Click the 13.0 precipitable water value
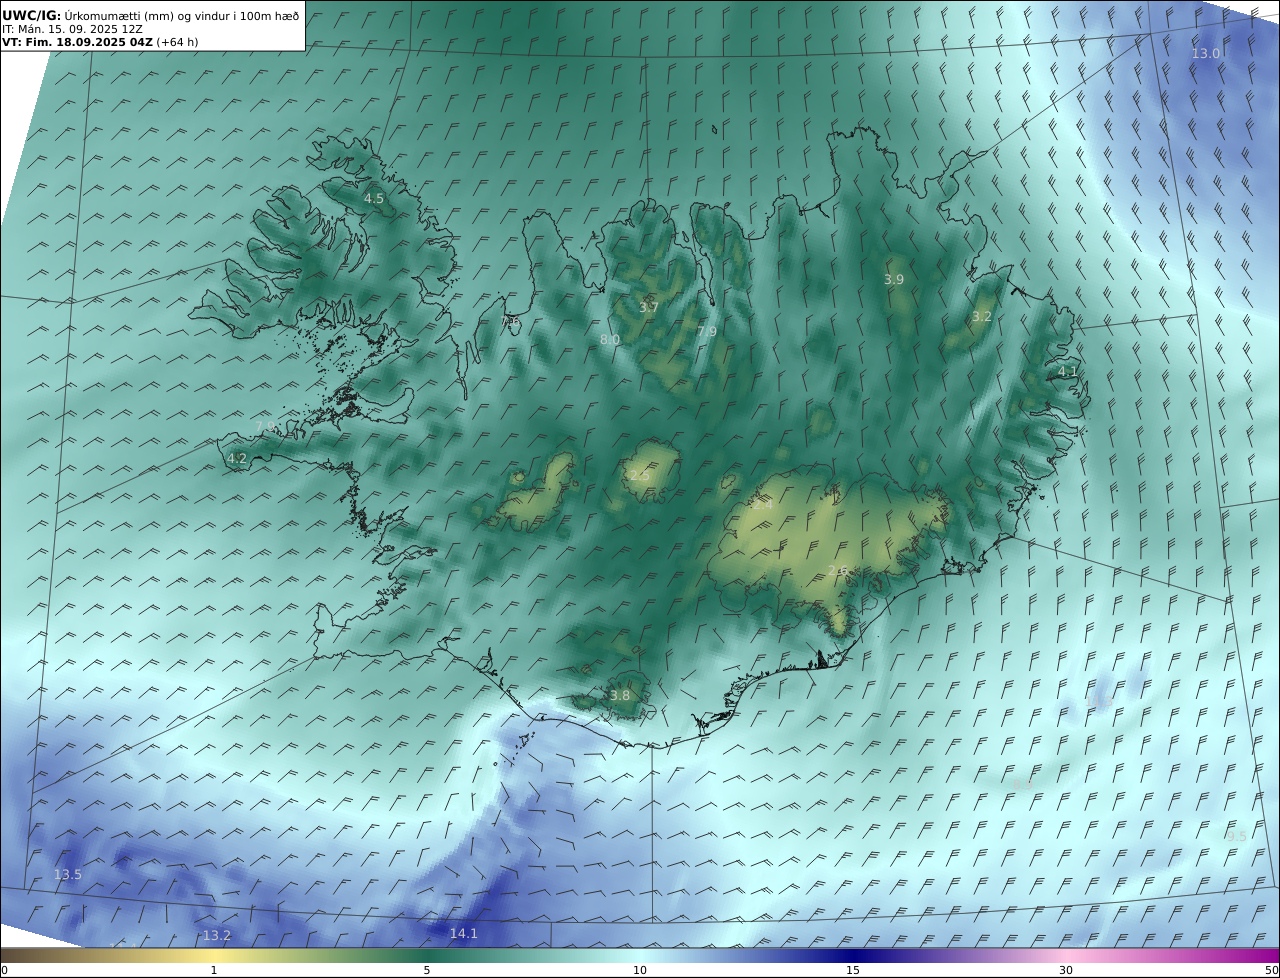 1206,53
